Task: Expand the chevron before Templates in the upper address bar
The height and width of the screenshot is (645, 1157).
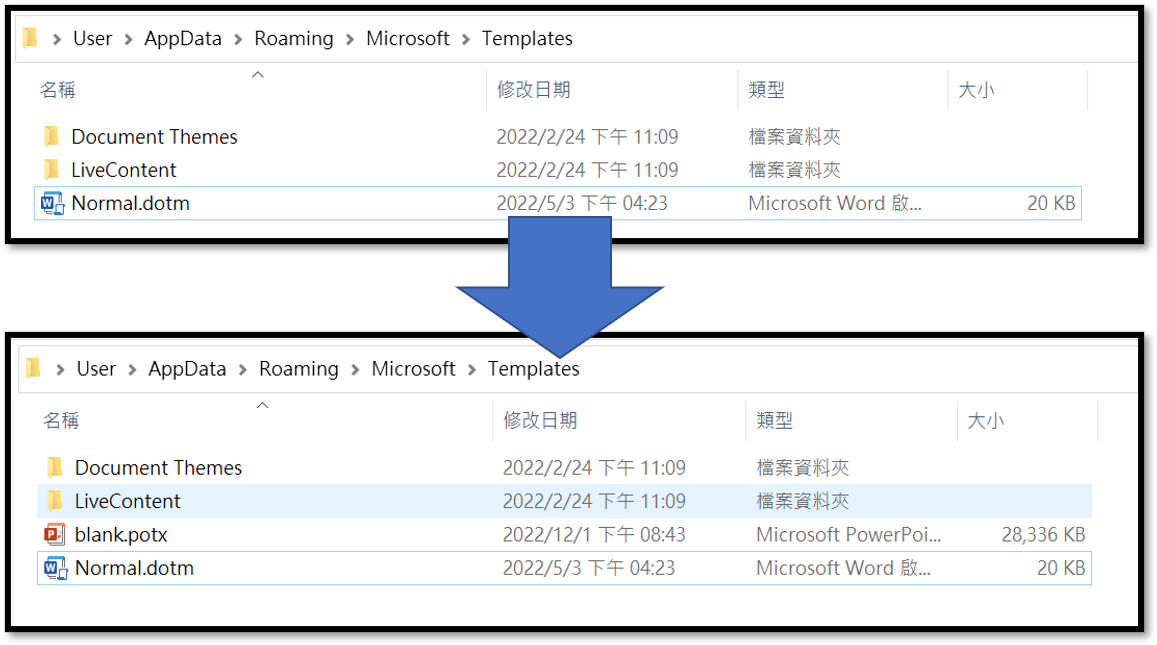Action: pyautogui.click(x=466, y=39)
